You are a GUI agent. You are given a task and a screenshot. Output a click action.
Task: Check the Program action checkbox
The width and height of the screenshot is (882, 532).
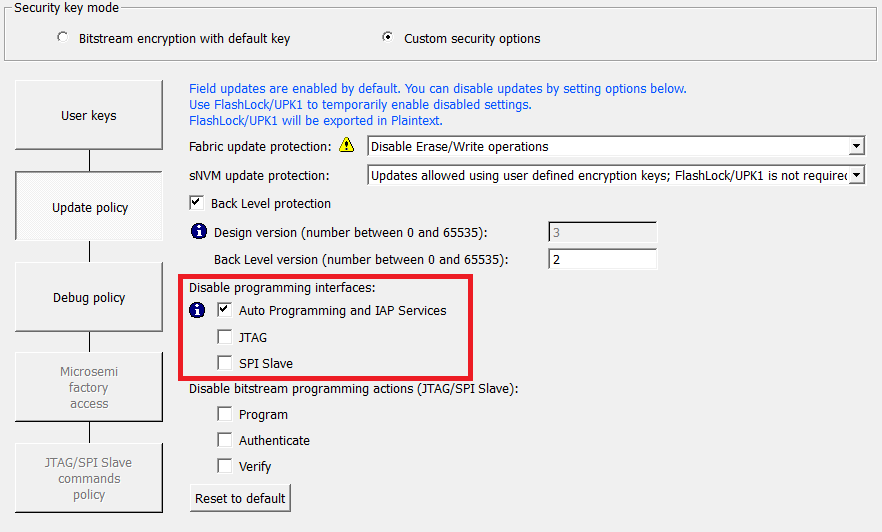225,414
